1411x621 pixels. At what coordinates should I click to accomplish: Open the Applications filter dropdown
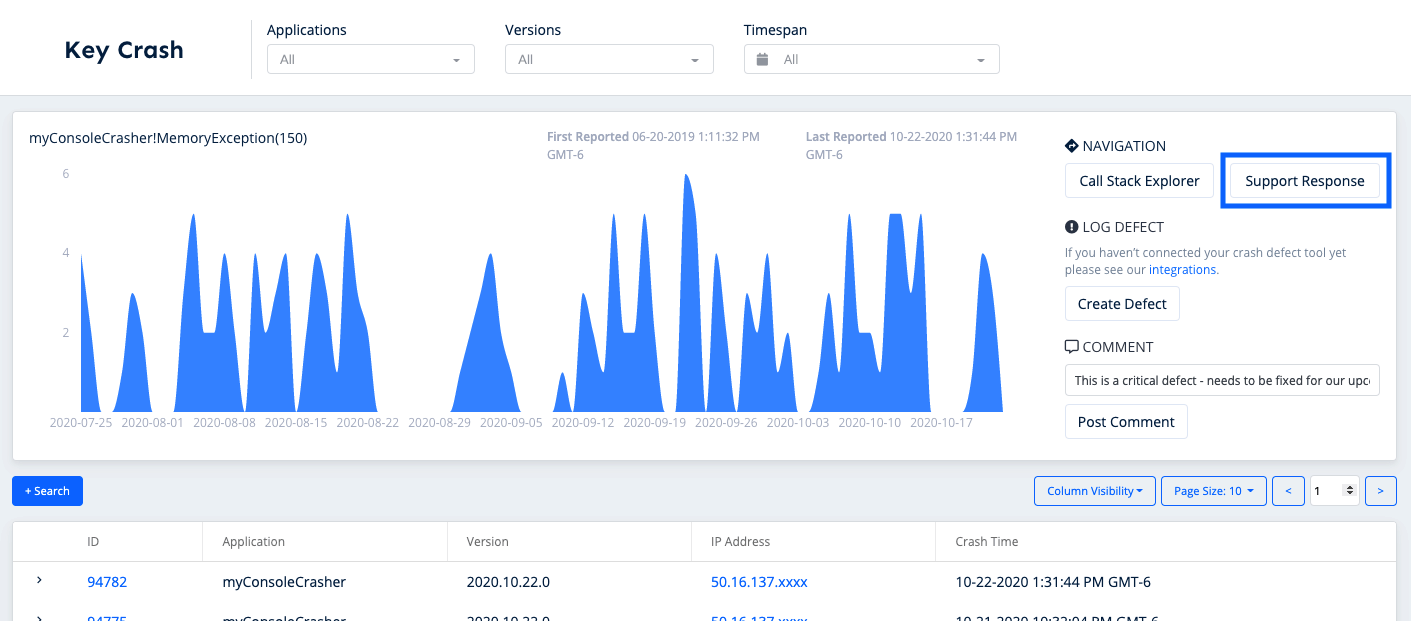[x=370, y=59]
